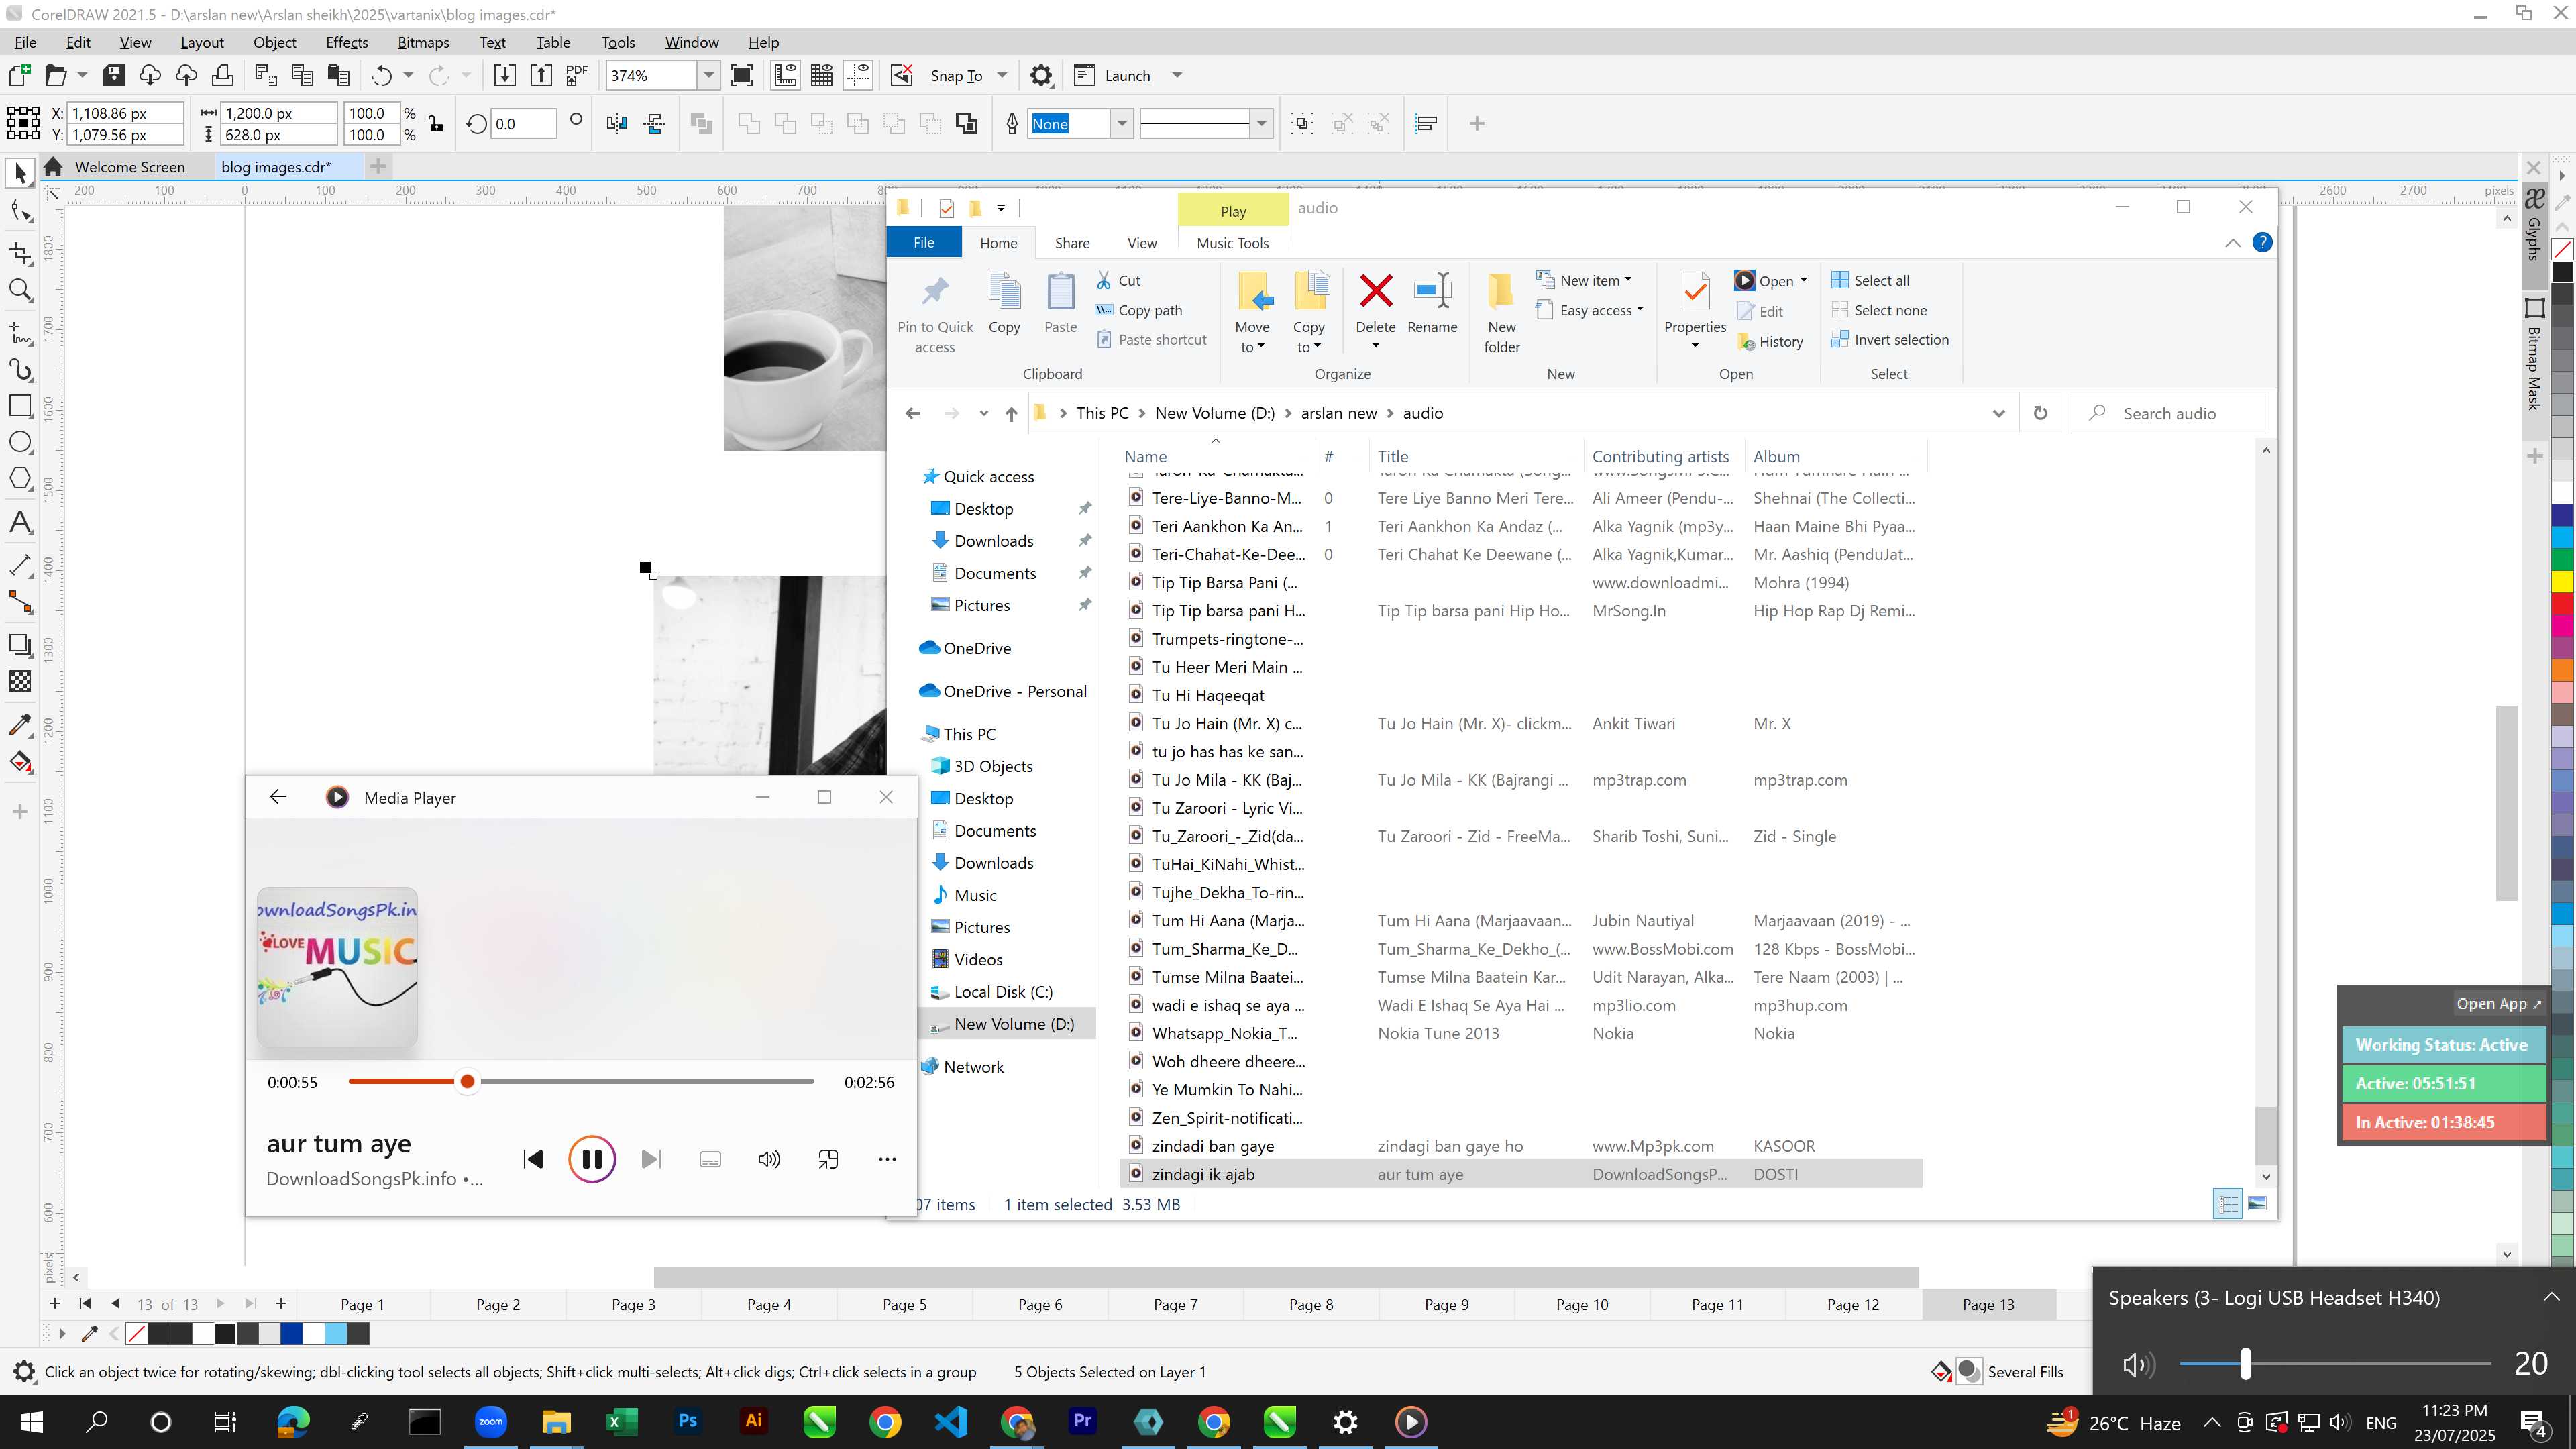2576x1449 pixels.
Task: Toggle captions icon in Media Player
Action: pyautogui.click(x=710, y=1159)
